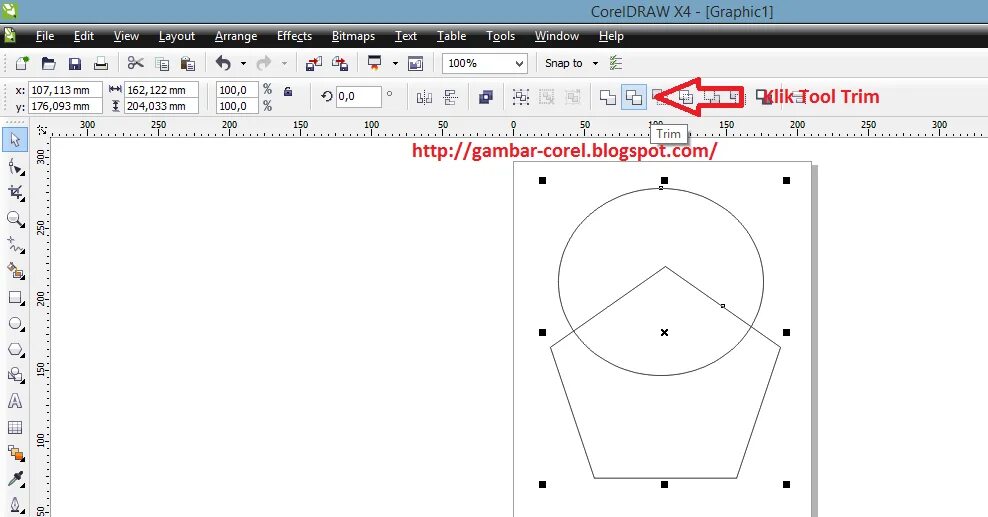
Task: Cut selection with the scissors icon
Action: pyautogui.click(x=135, y=63)
